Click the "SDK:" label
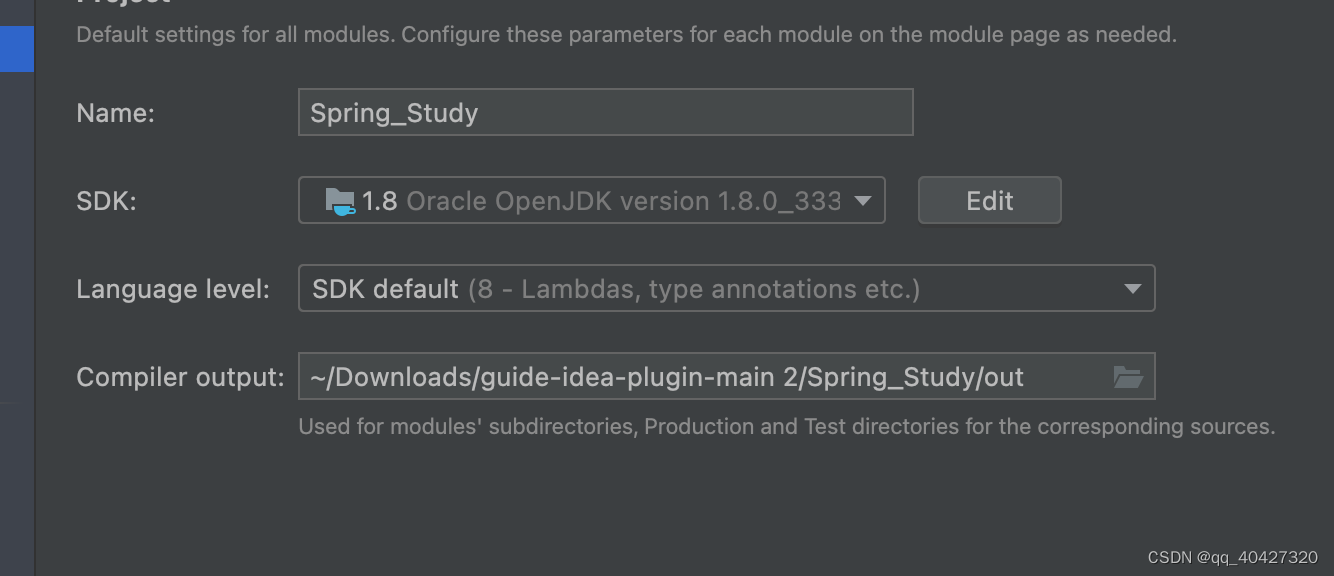This screenshot has height=576, width=1334. [x=106, y=201]
